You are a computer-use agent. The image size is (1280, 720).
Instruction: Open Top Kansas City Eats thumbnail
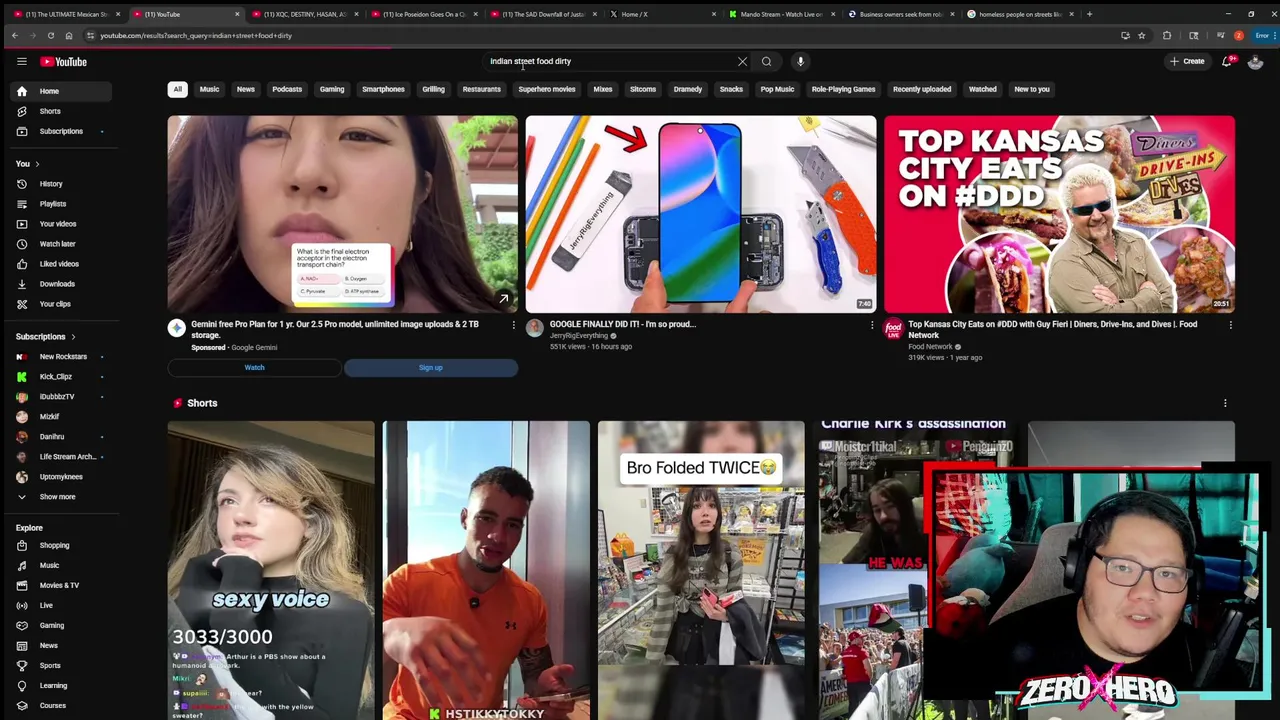pyautogui.click(x=1059, y=214)
